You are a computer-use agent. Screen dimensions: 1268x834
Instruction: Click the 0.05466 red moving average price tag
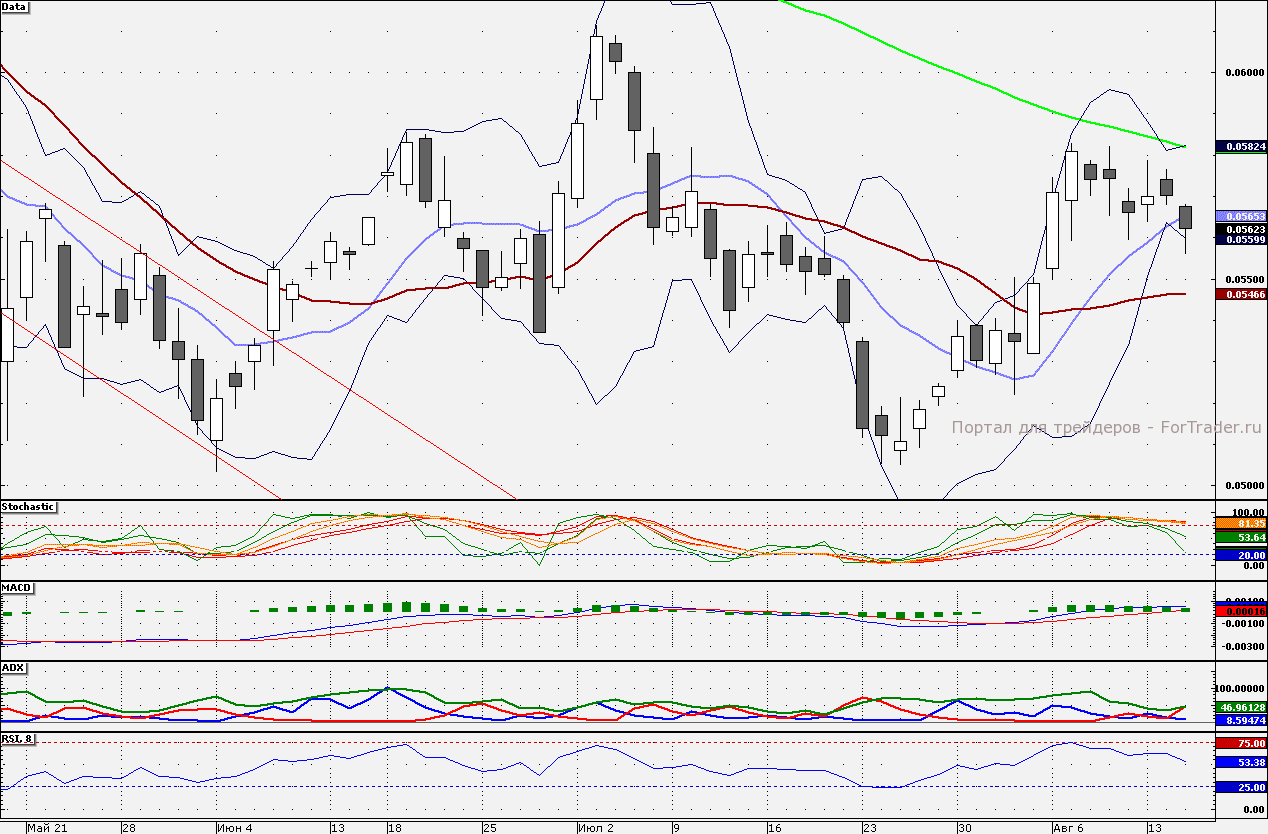(1241, 294)
